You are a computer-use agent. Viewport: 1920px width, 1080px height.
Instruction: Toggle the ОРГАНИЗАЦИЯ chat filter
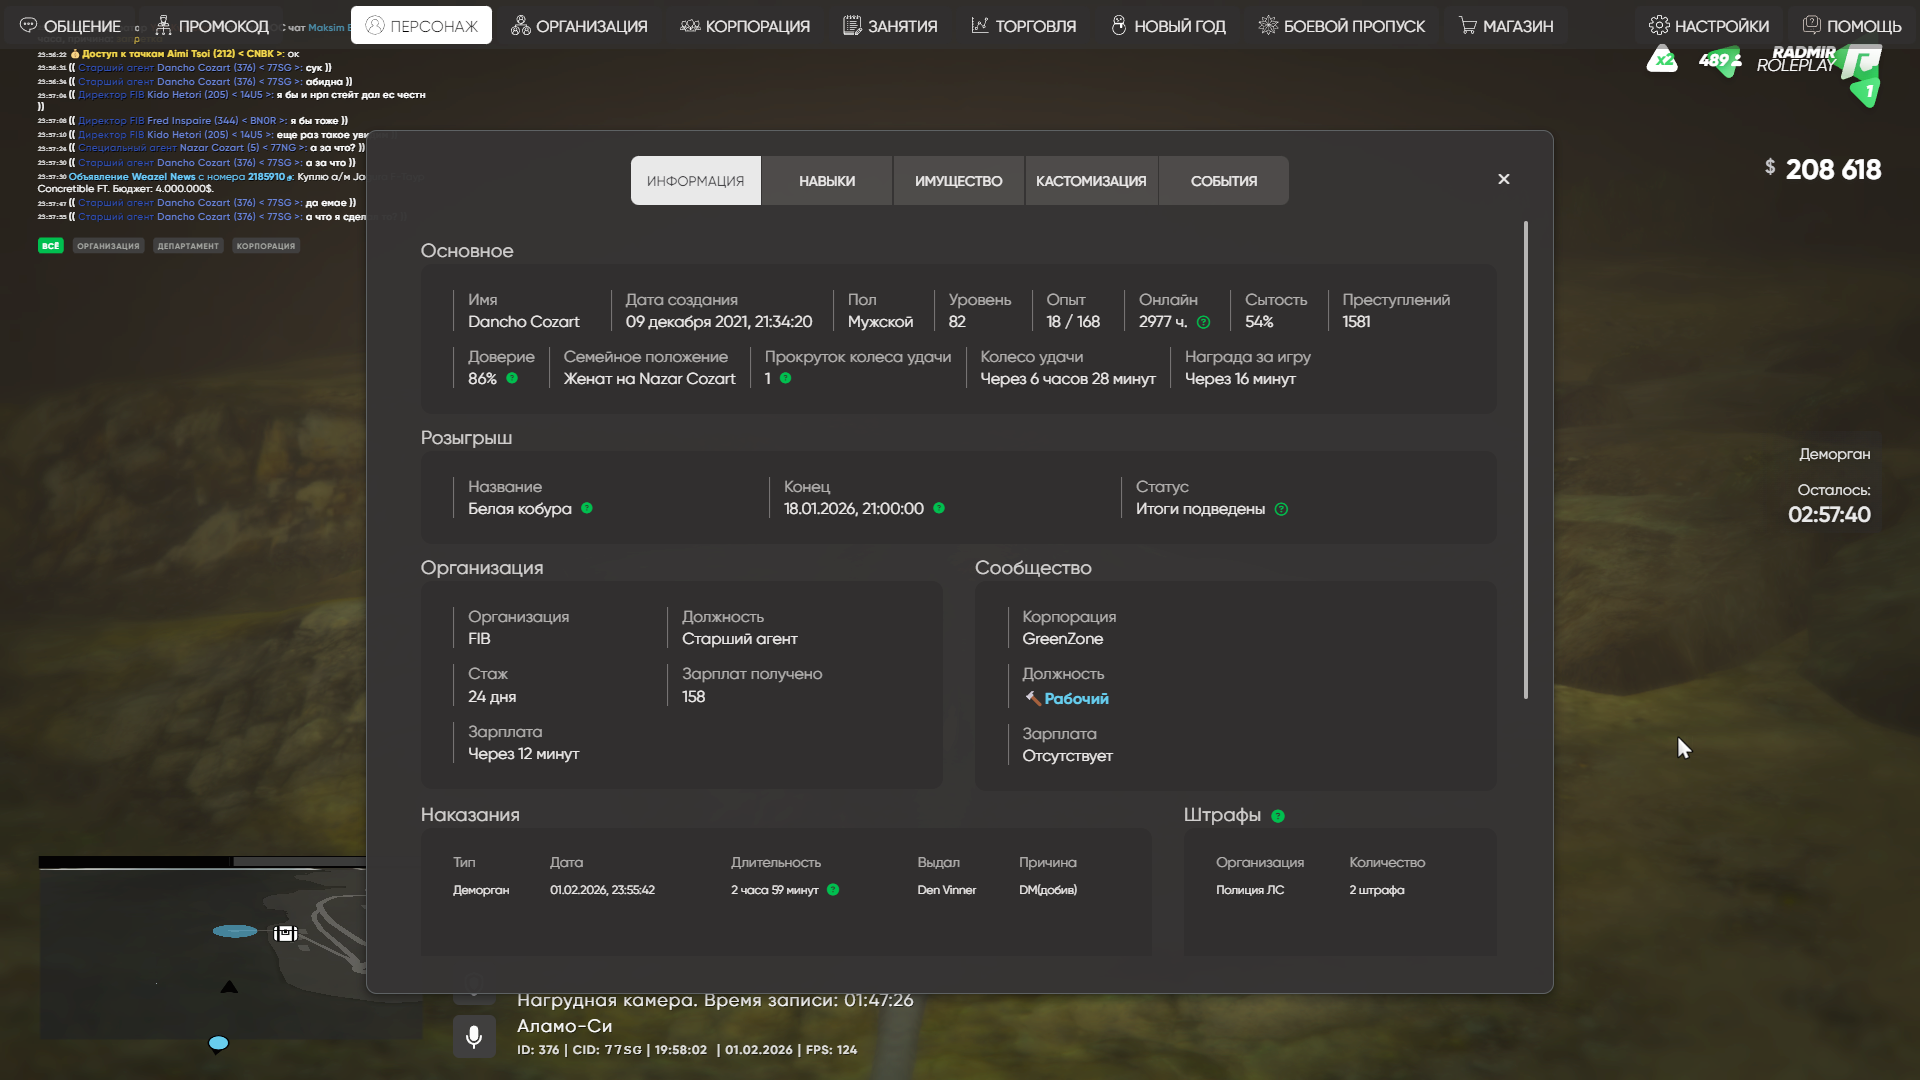pos(108,246)
